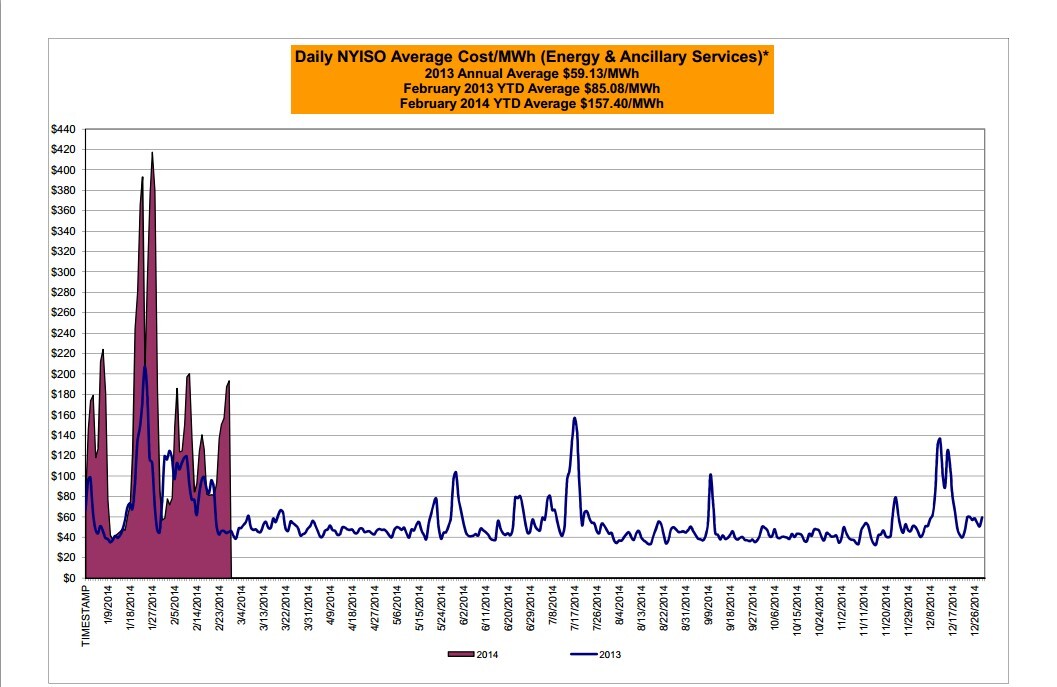The height and width of the screenshot is (687, 1057).
Task: Select the chart title 'Daily NYISO Average Cost/MWh'
Action: pos(530,57)
